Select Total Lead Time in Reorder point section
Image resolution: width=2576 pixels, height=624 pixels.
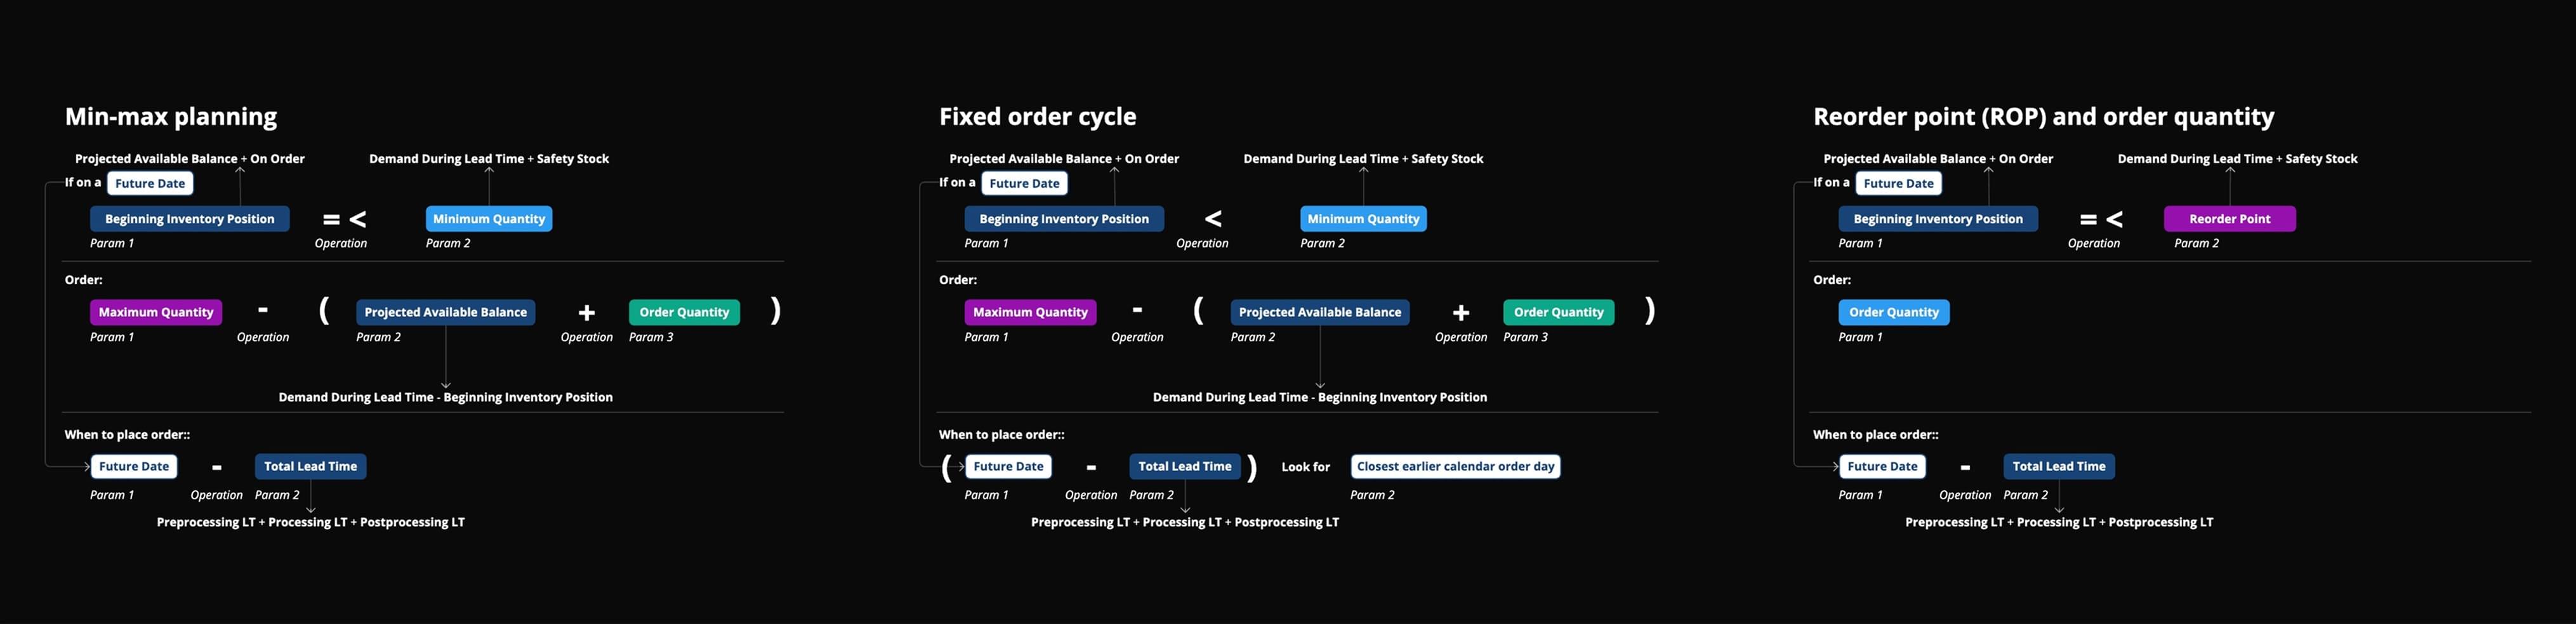pos(2059,467)
